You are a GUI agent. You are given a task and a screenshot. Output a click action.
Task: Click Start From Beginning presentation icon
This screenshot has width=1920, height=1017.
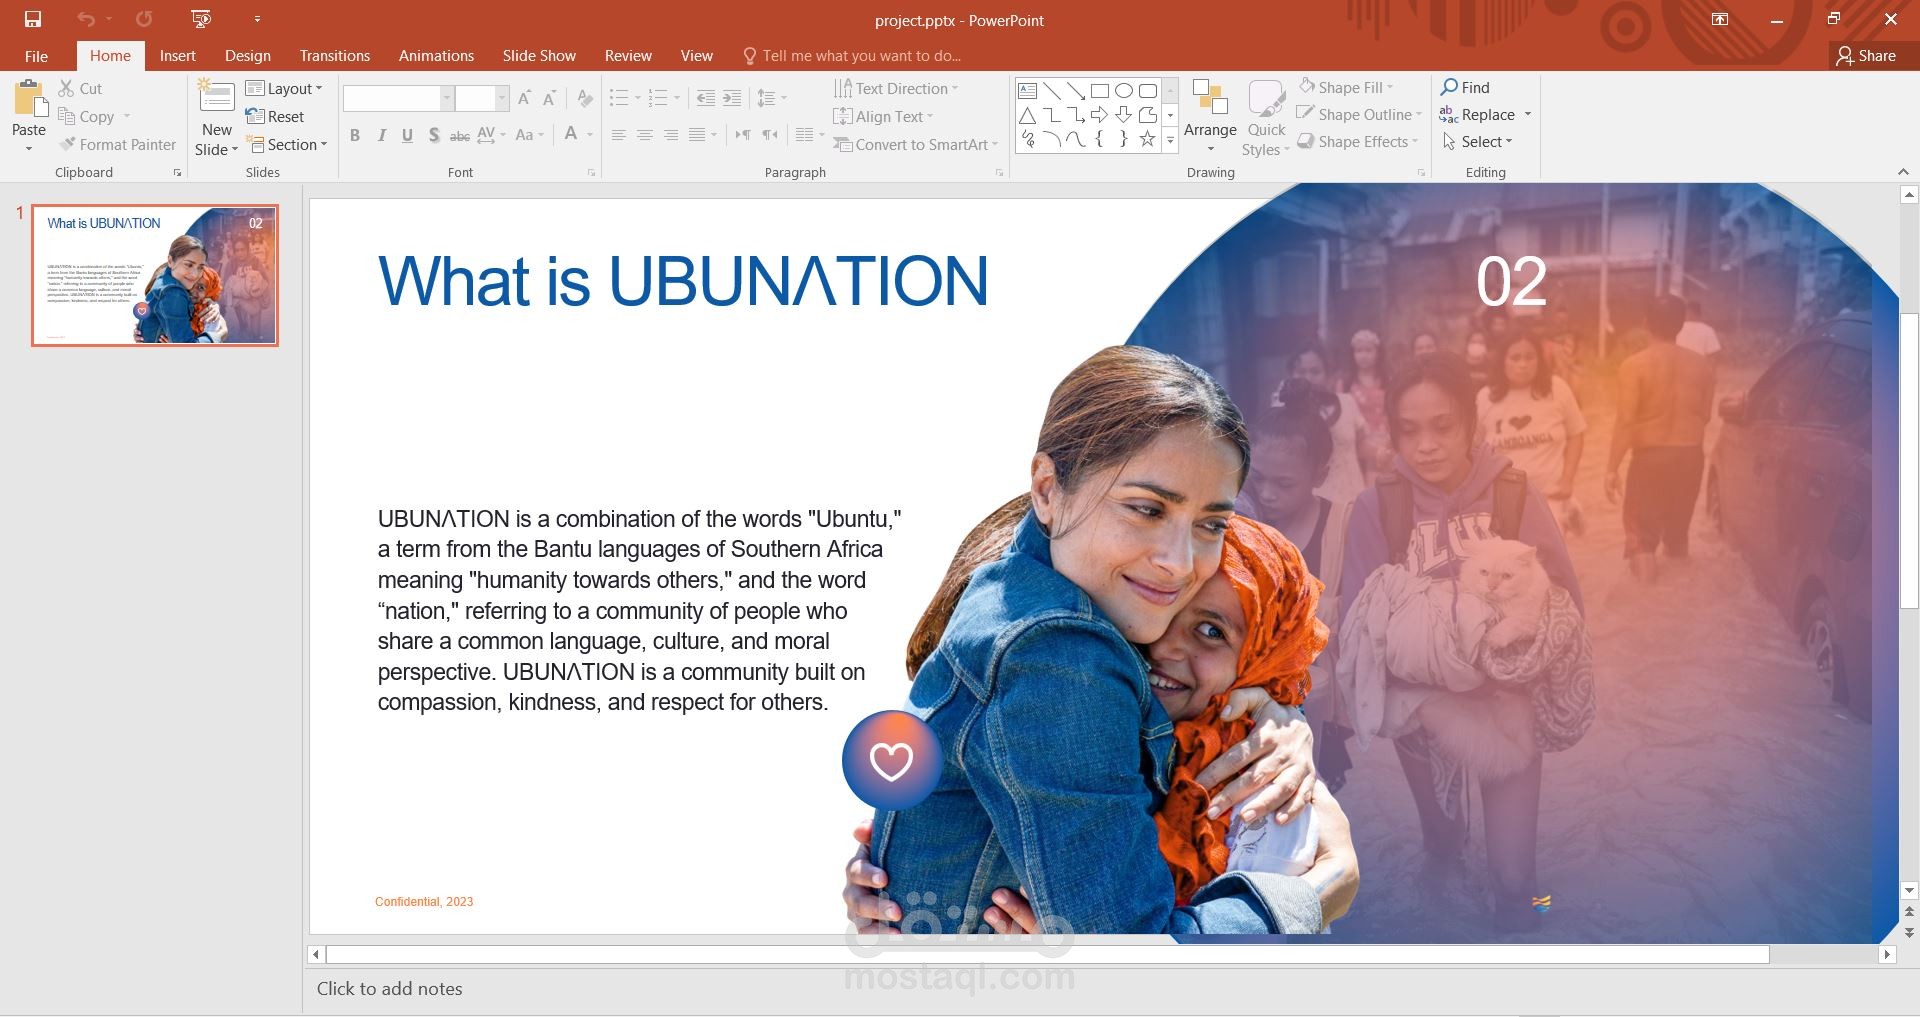[x=201, y=19]
